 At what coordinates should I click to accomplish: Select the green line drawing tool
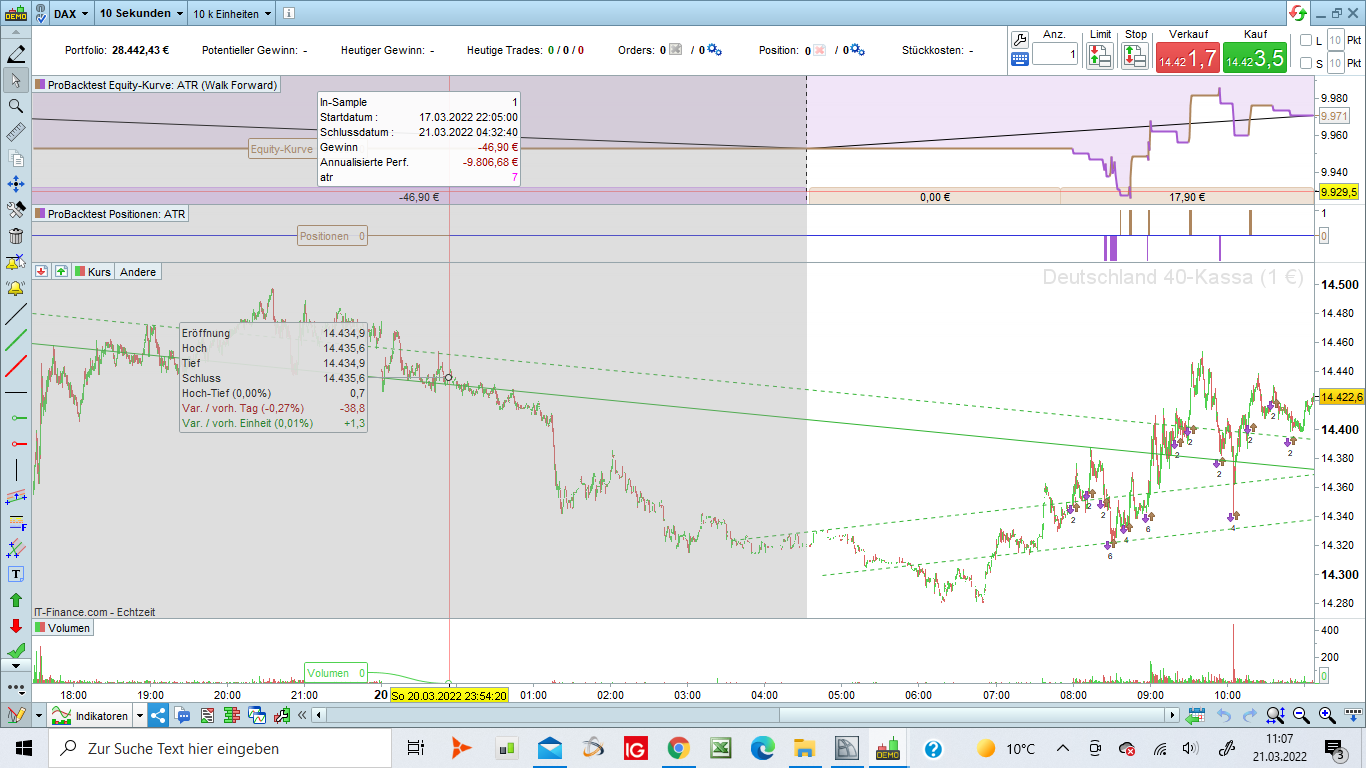click(16, 340)
